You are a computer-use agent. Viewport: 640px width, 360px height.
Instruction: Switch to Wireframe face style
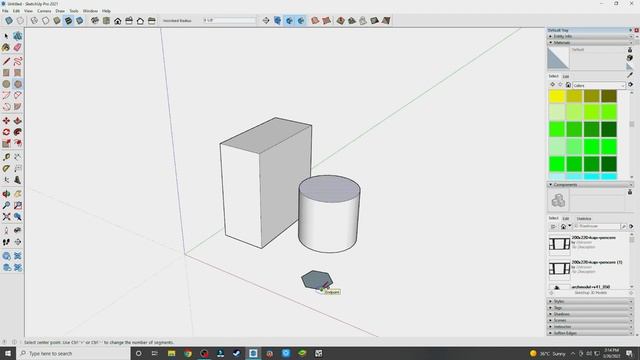(x=34, y=20)
